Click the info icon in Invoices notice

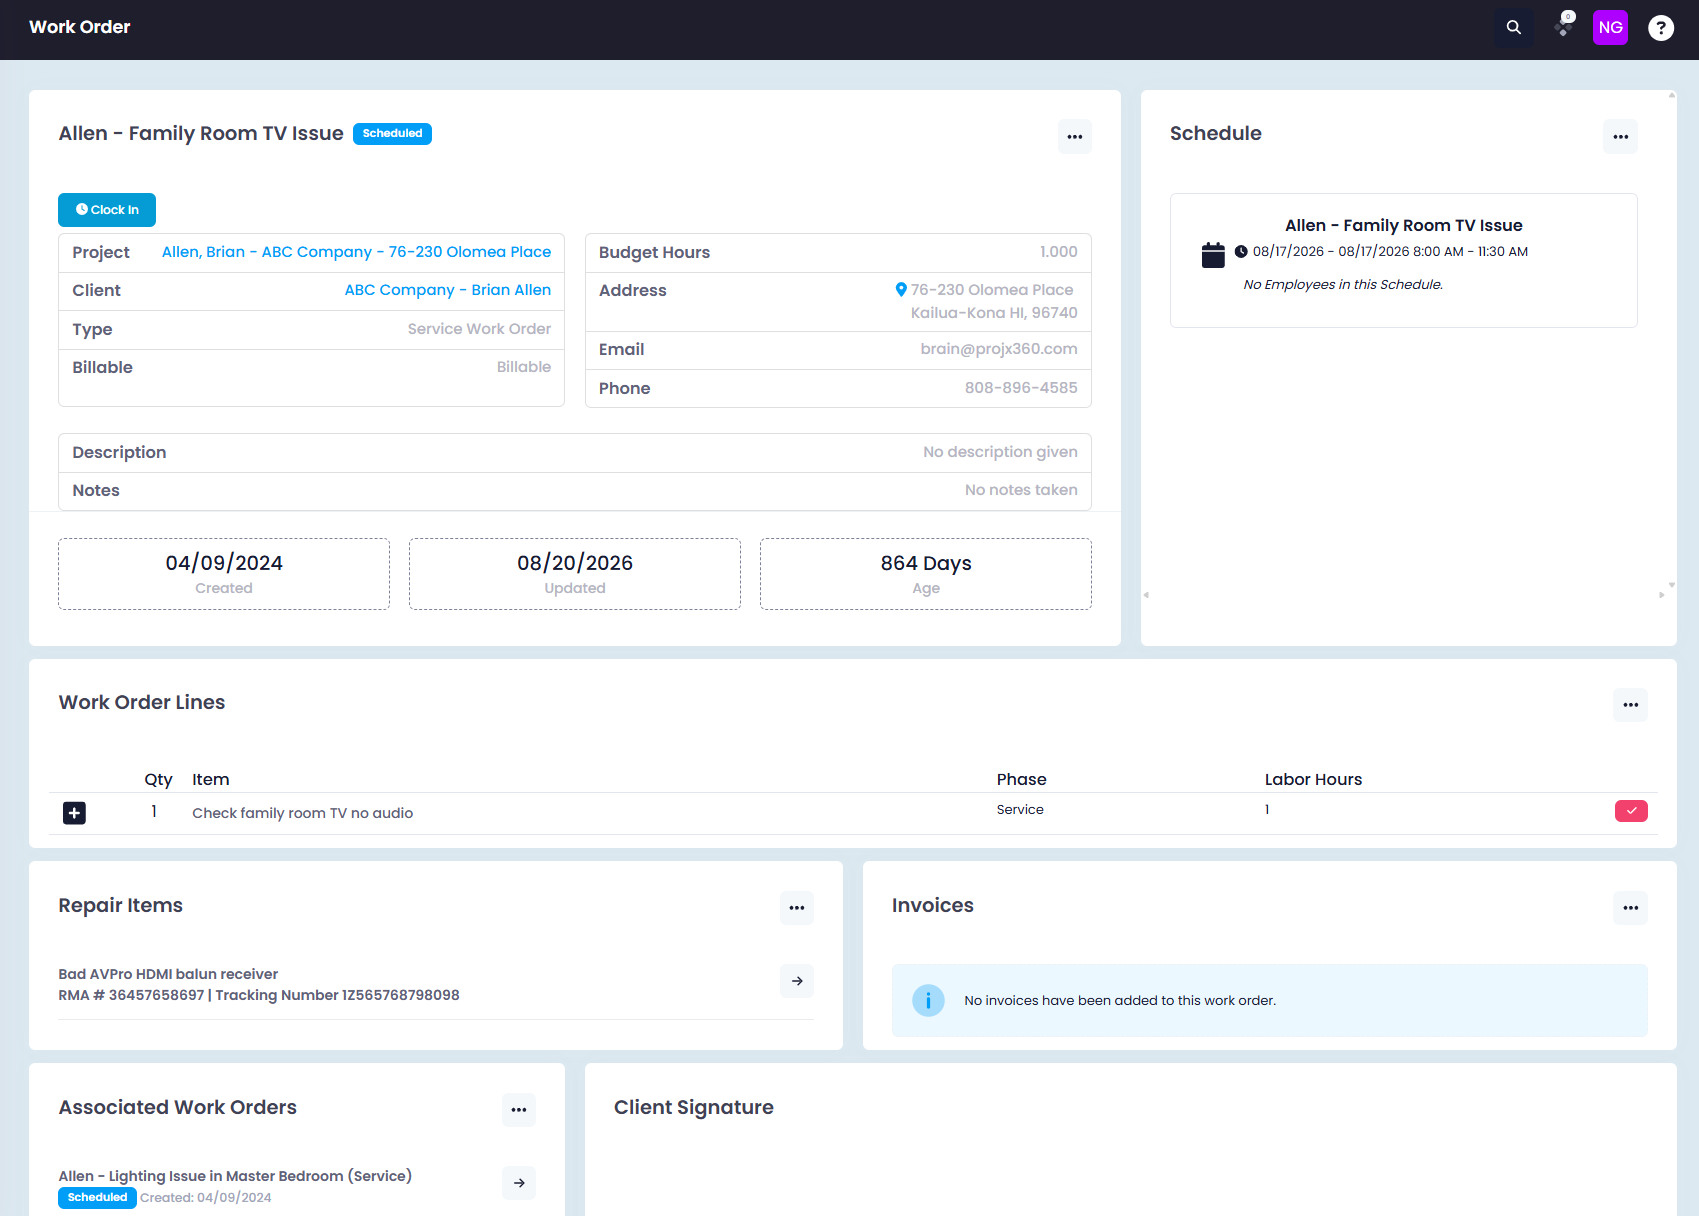click(928, 1001)
